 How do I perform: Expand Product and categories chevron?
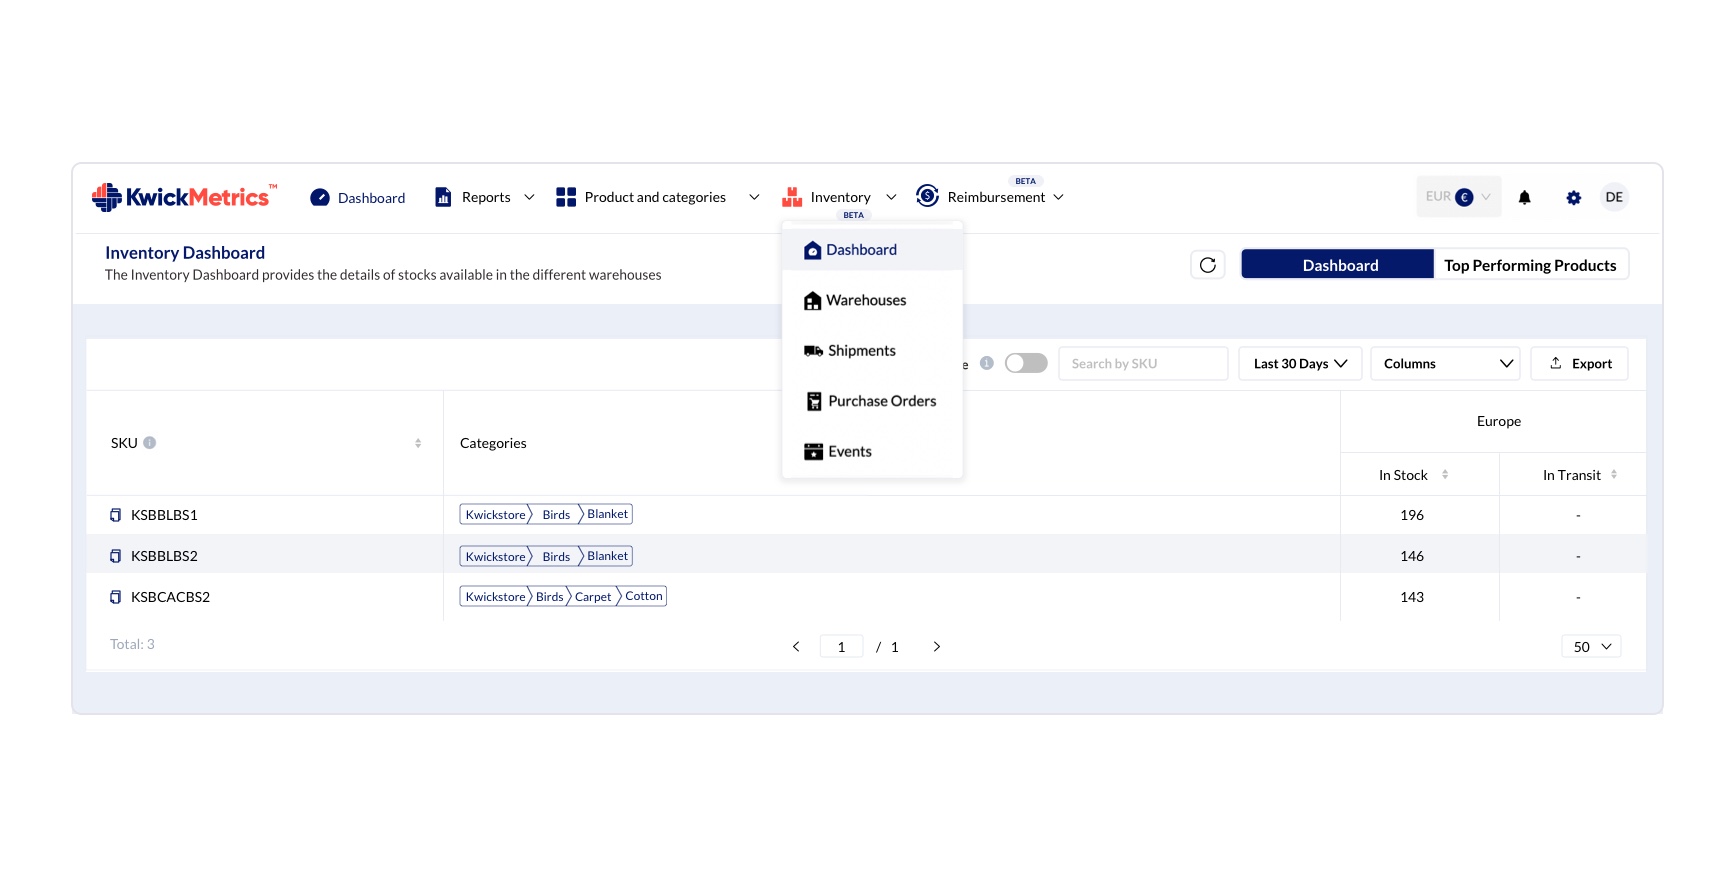[x=754, y=197]
